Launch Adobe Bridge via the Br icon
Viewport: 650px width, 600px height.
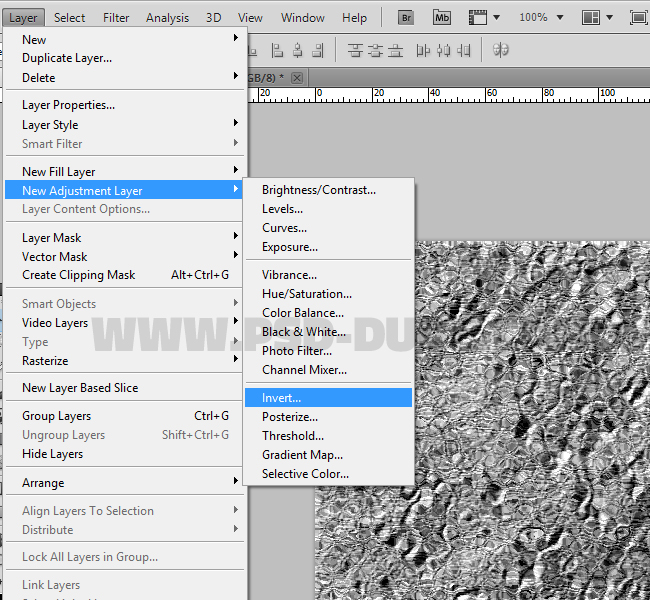click(406, 17)
